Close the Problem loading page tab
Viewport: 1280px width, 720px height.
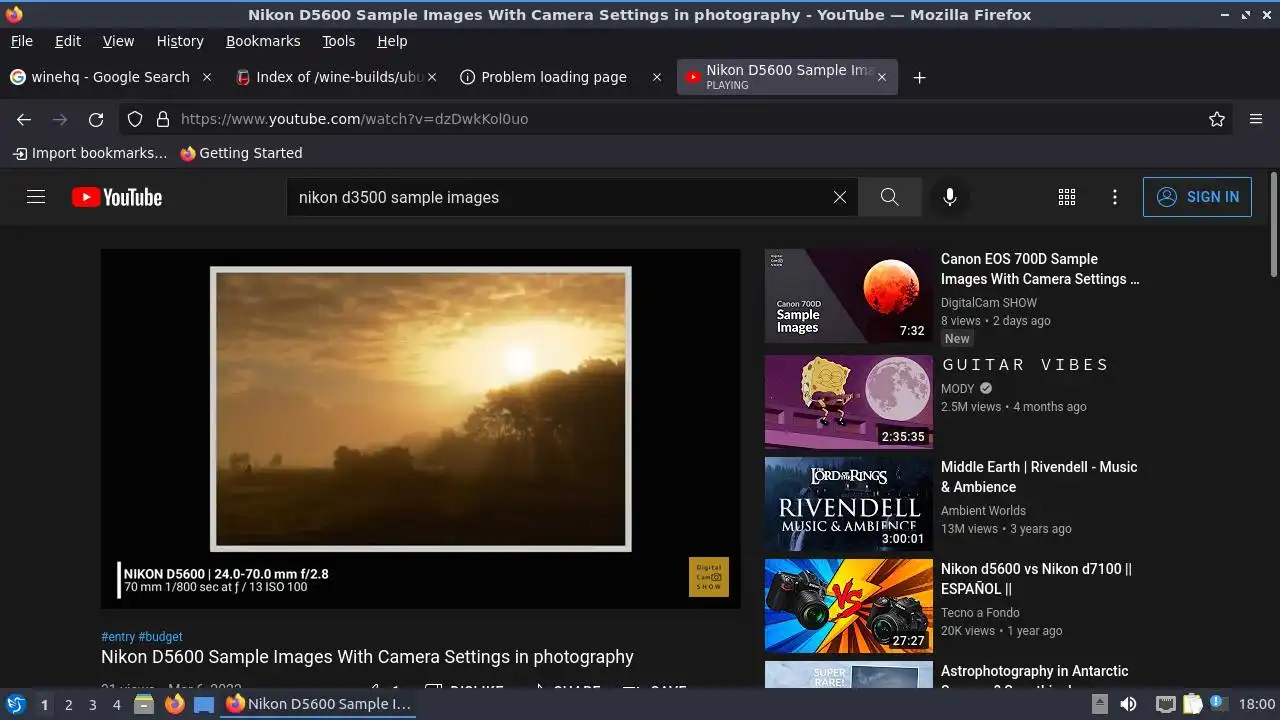click(x=657, y=77)
